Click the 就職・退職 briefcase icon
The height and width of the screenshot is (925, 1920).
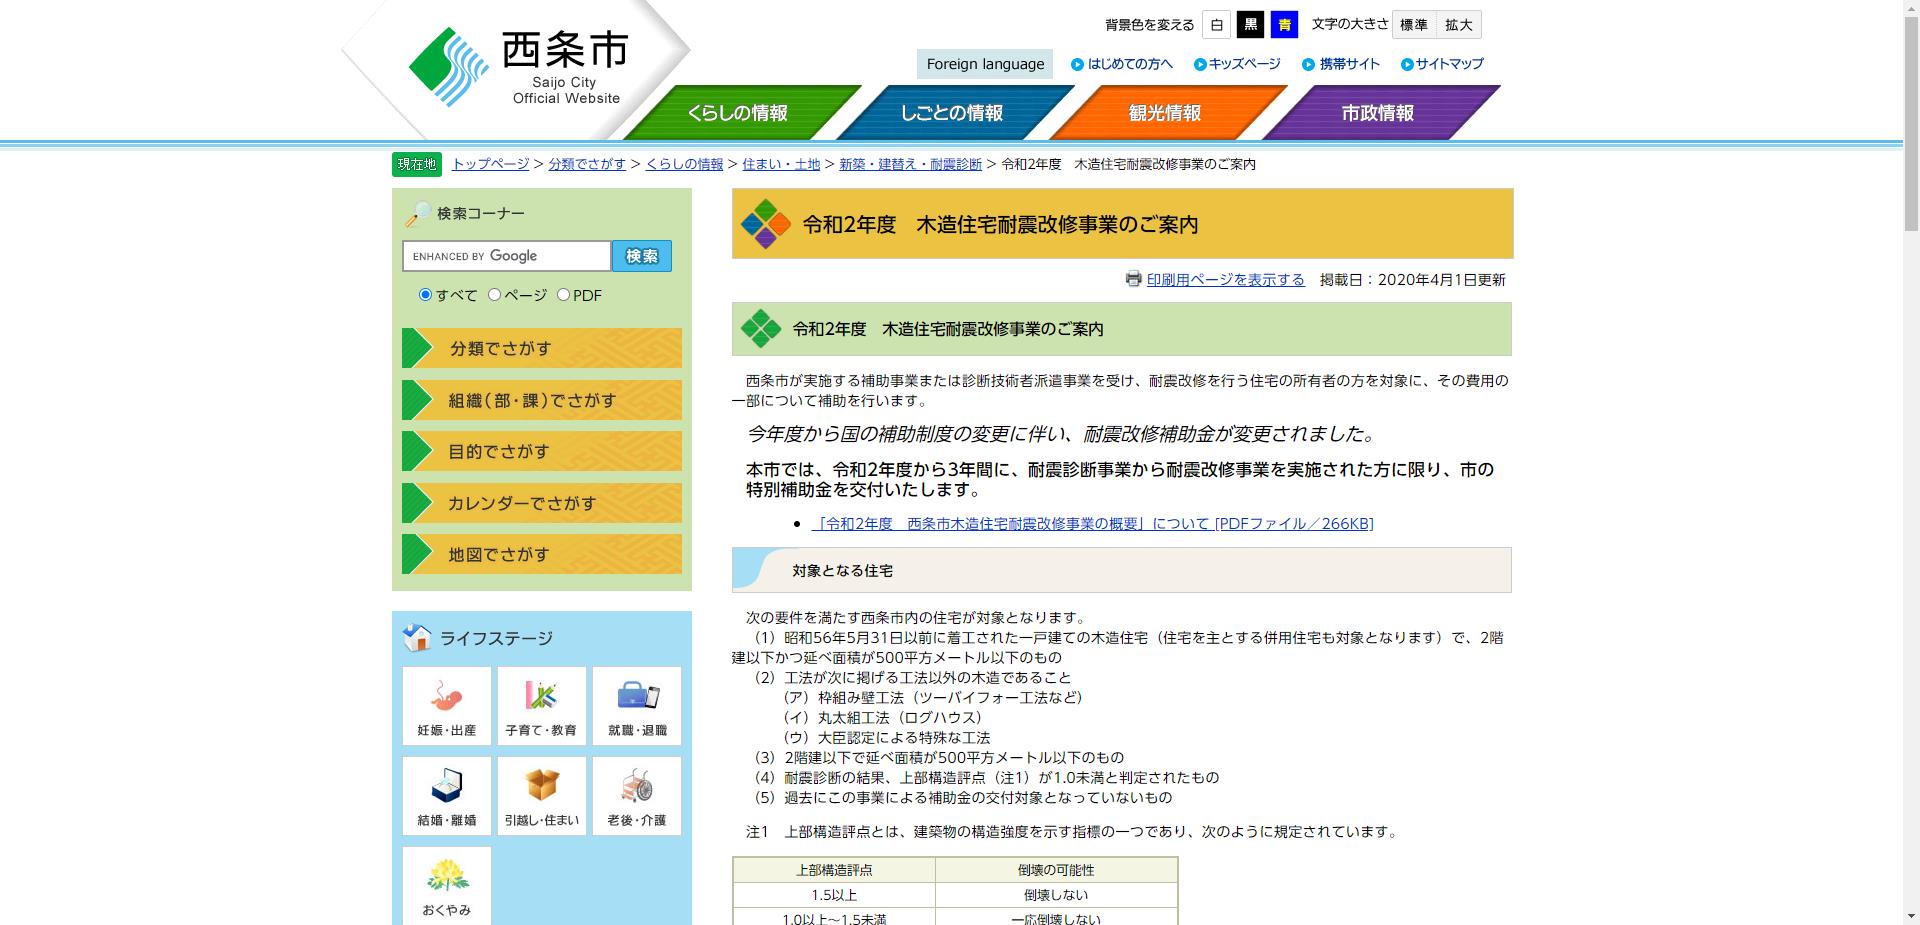(x=637, y=705)
